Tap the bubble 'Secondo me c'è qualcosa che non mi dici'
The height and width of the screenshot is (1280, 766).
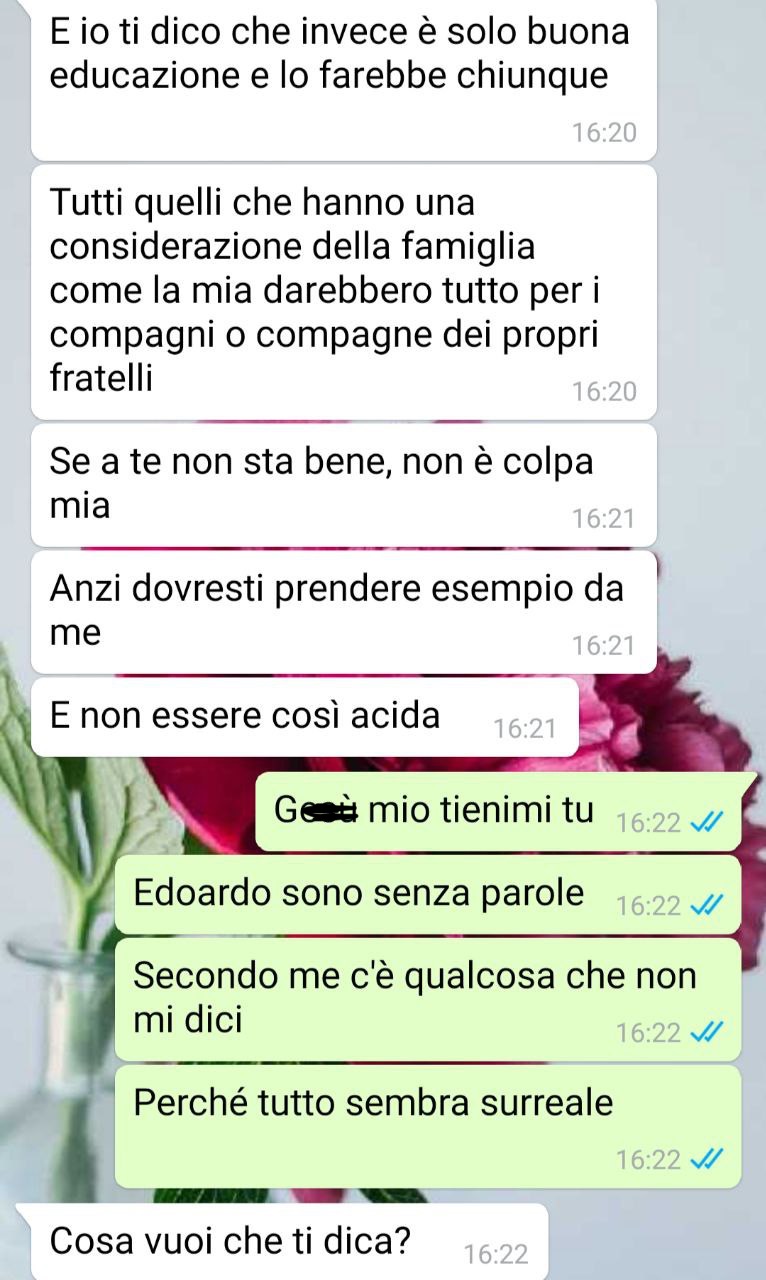tap(428, 999)
